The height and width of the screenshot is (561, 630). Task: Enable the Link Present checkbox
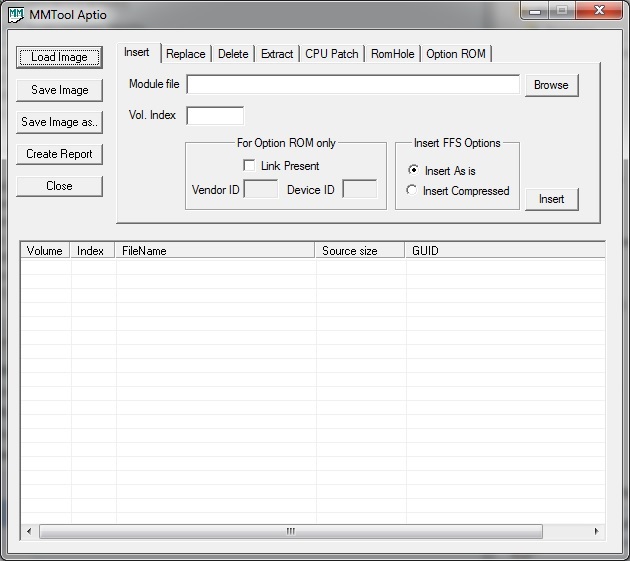[x=249, y=166]
